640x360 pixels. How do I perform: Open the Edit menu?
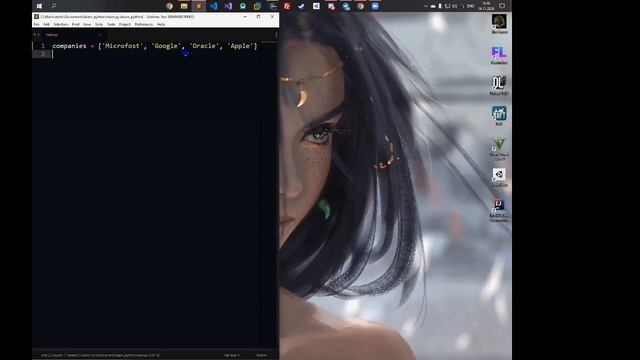46,24
